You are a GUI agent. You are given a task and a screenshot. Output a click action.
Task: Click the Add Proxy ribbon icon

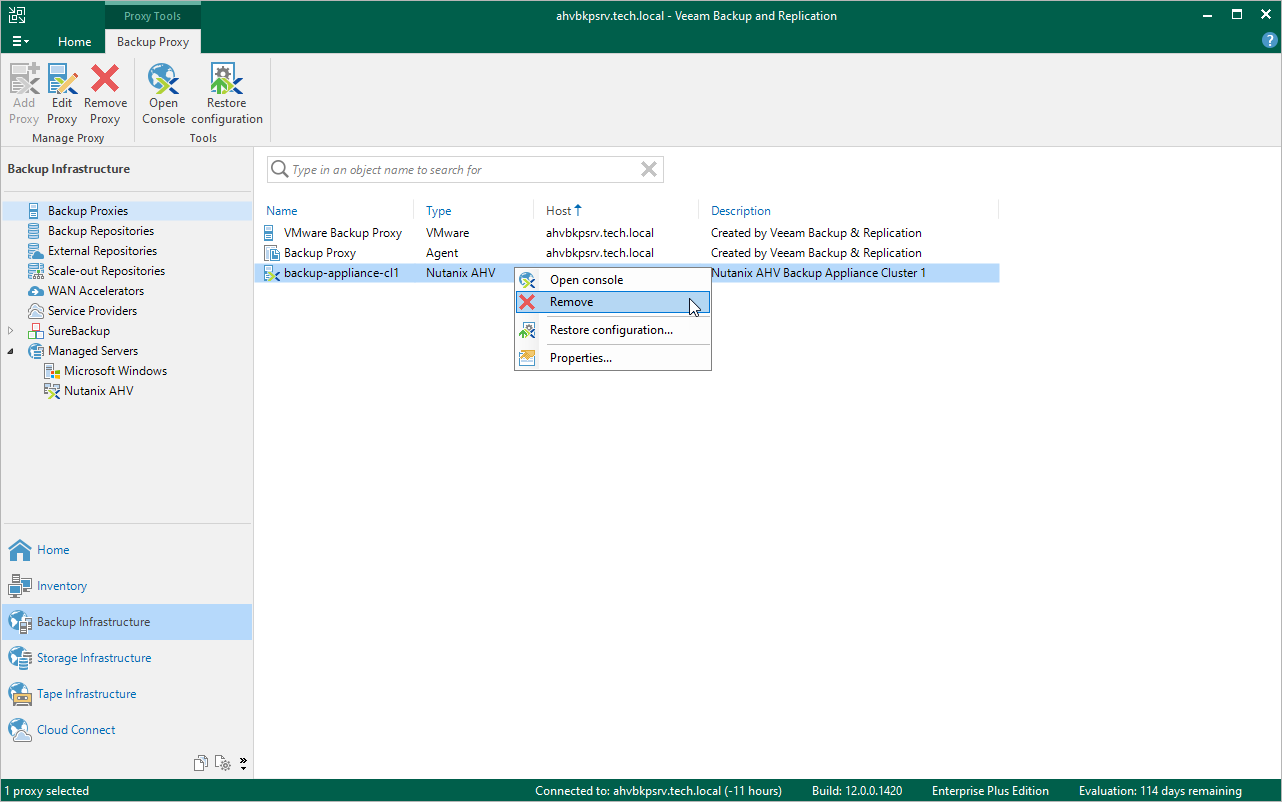[x=24, y=94]
